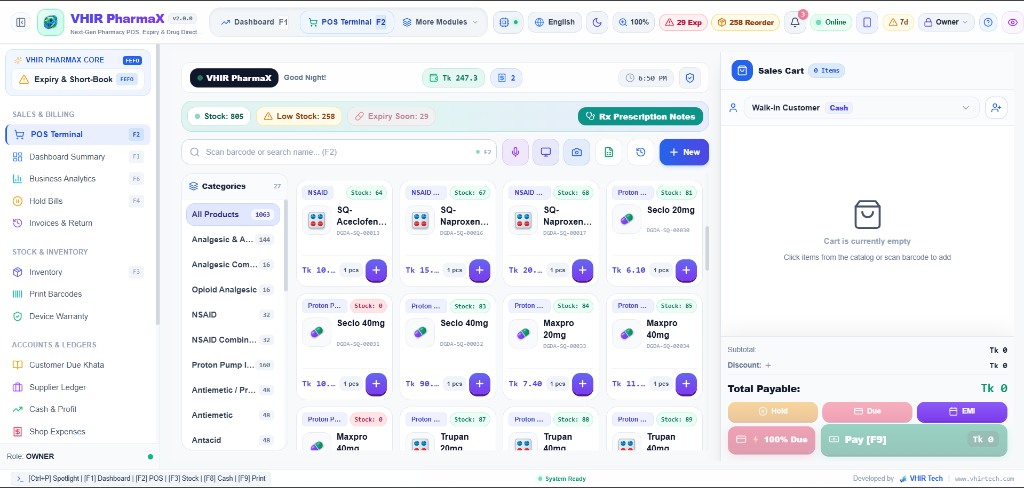Filter by Expiry Soon: 29 chip
The height and width of the screenshot is (488, 1024).
pos(391,116)
